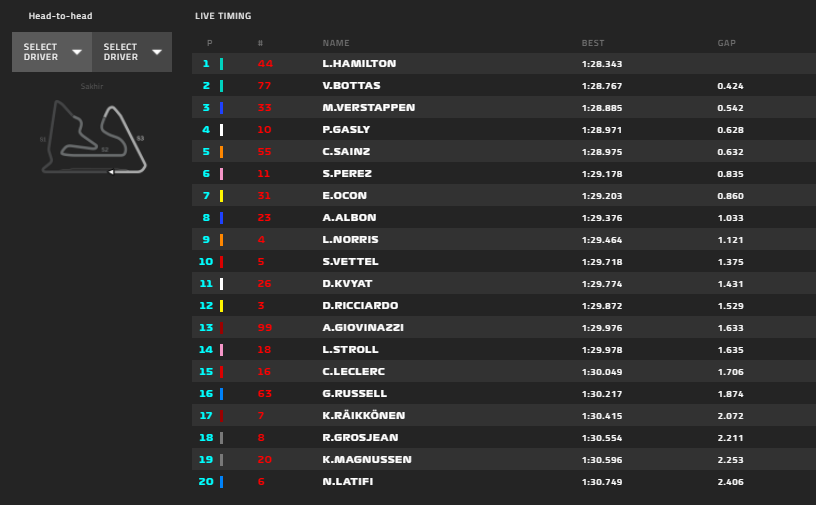Click the Head-to-head heading
This screenshot has height=505, width=816.
pos(60,16)
